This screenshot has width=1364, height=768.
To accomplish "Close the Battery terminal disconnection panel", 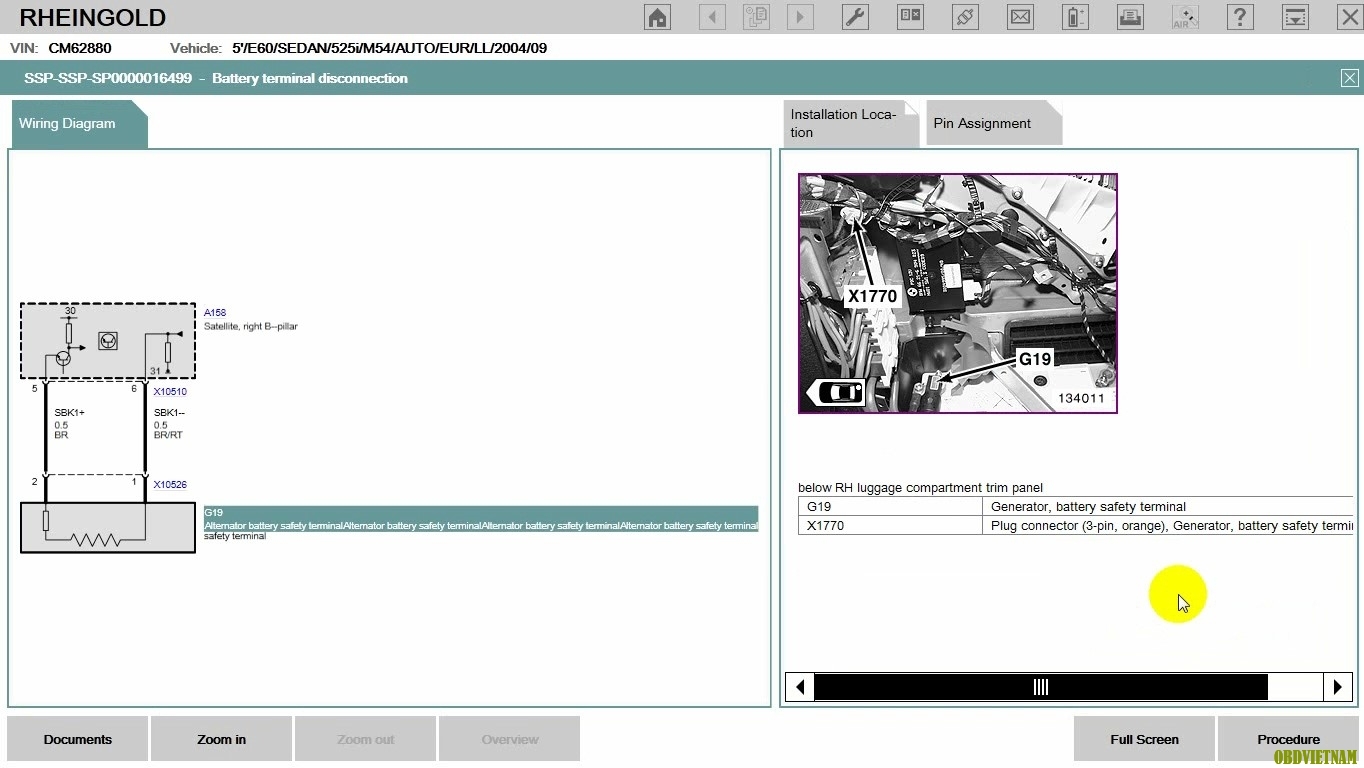I will (x=1349, y=78).
